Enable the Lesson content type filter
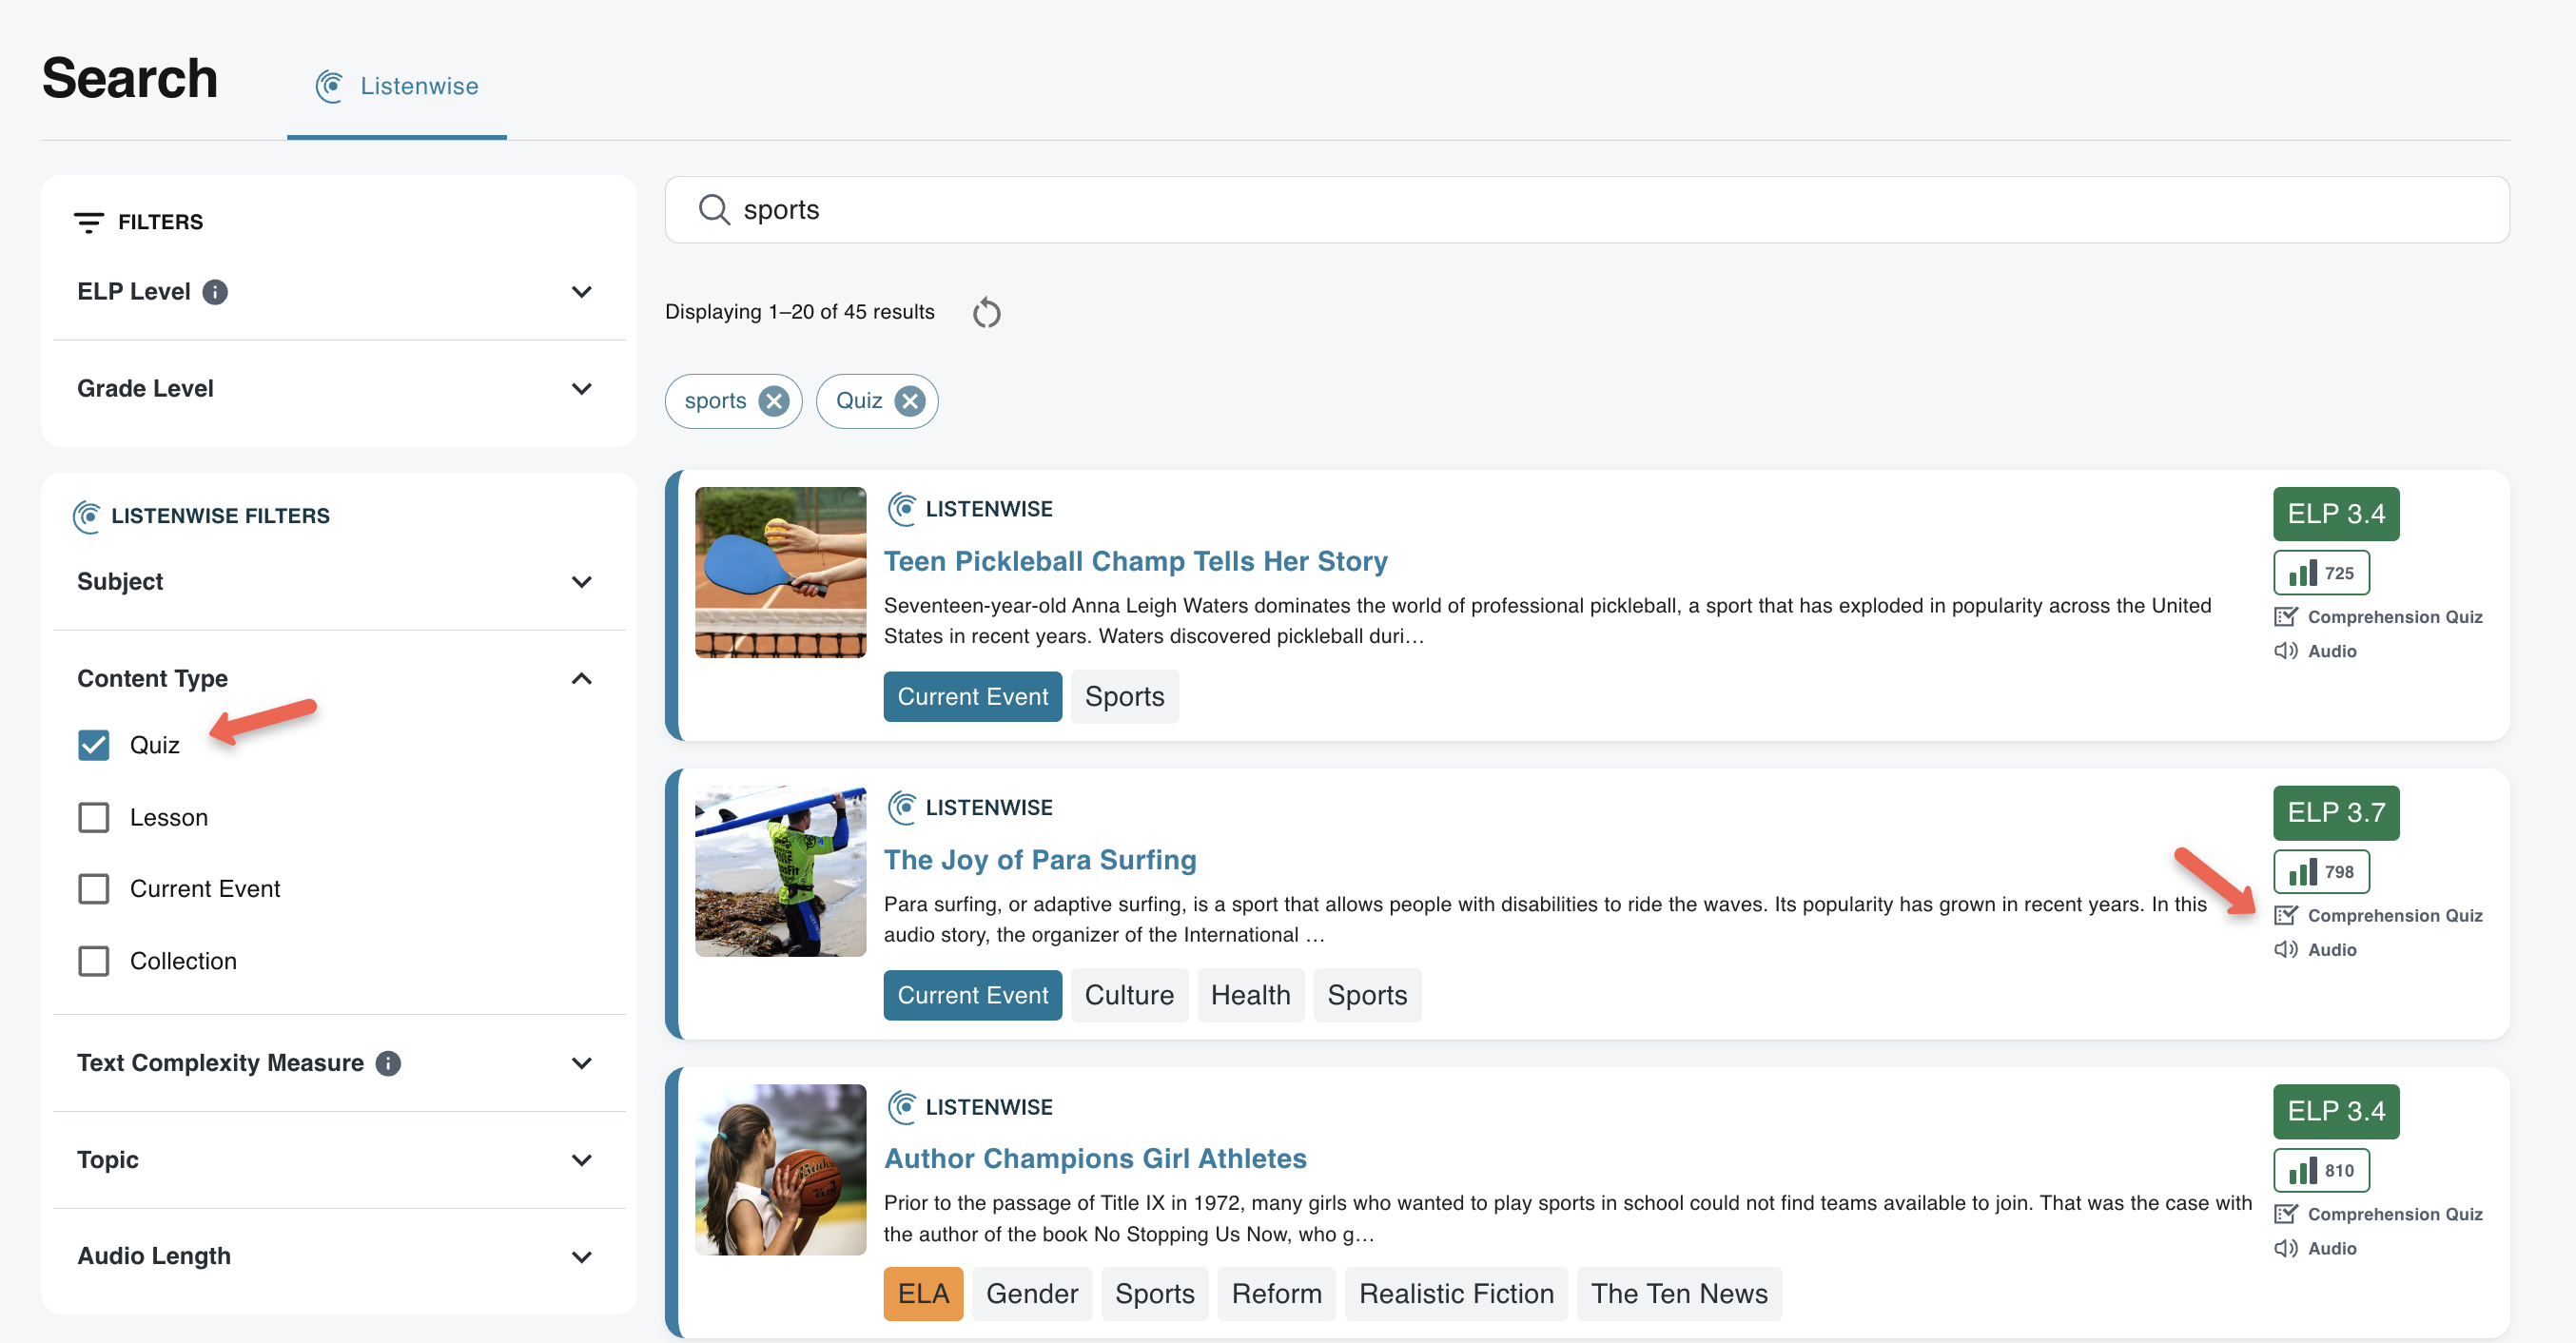 point(93,817)
